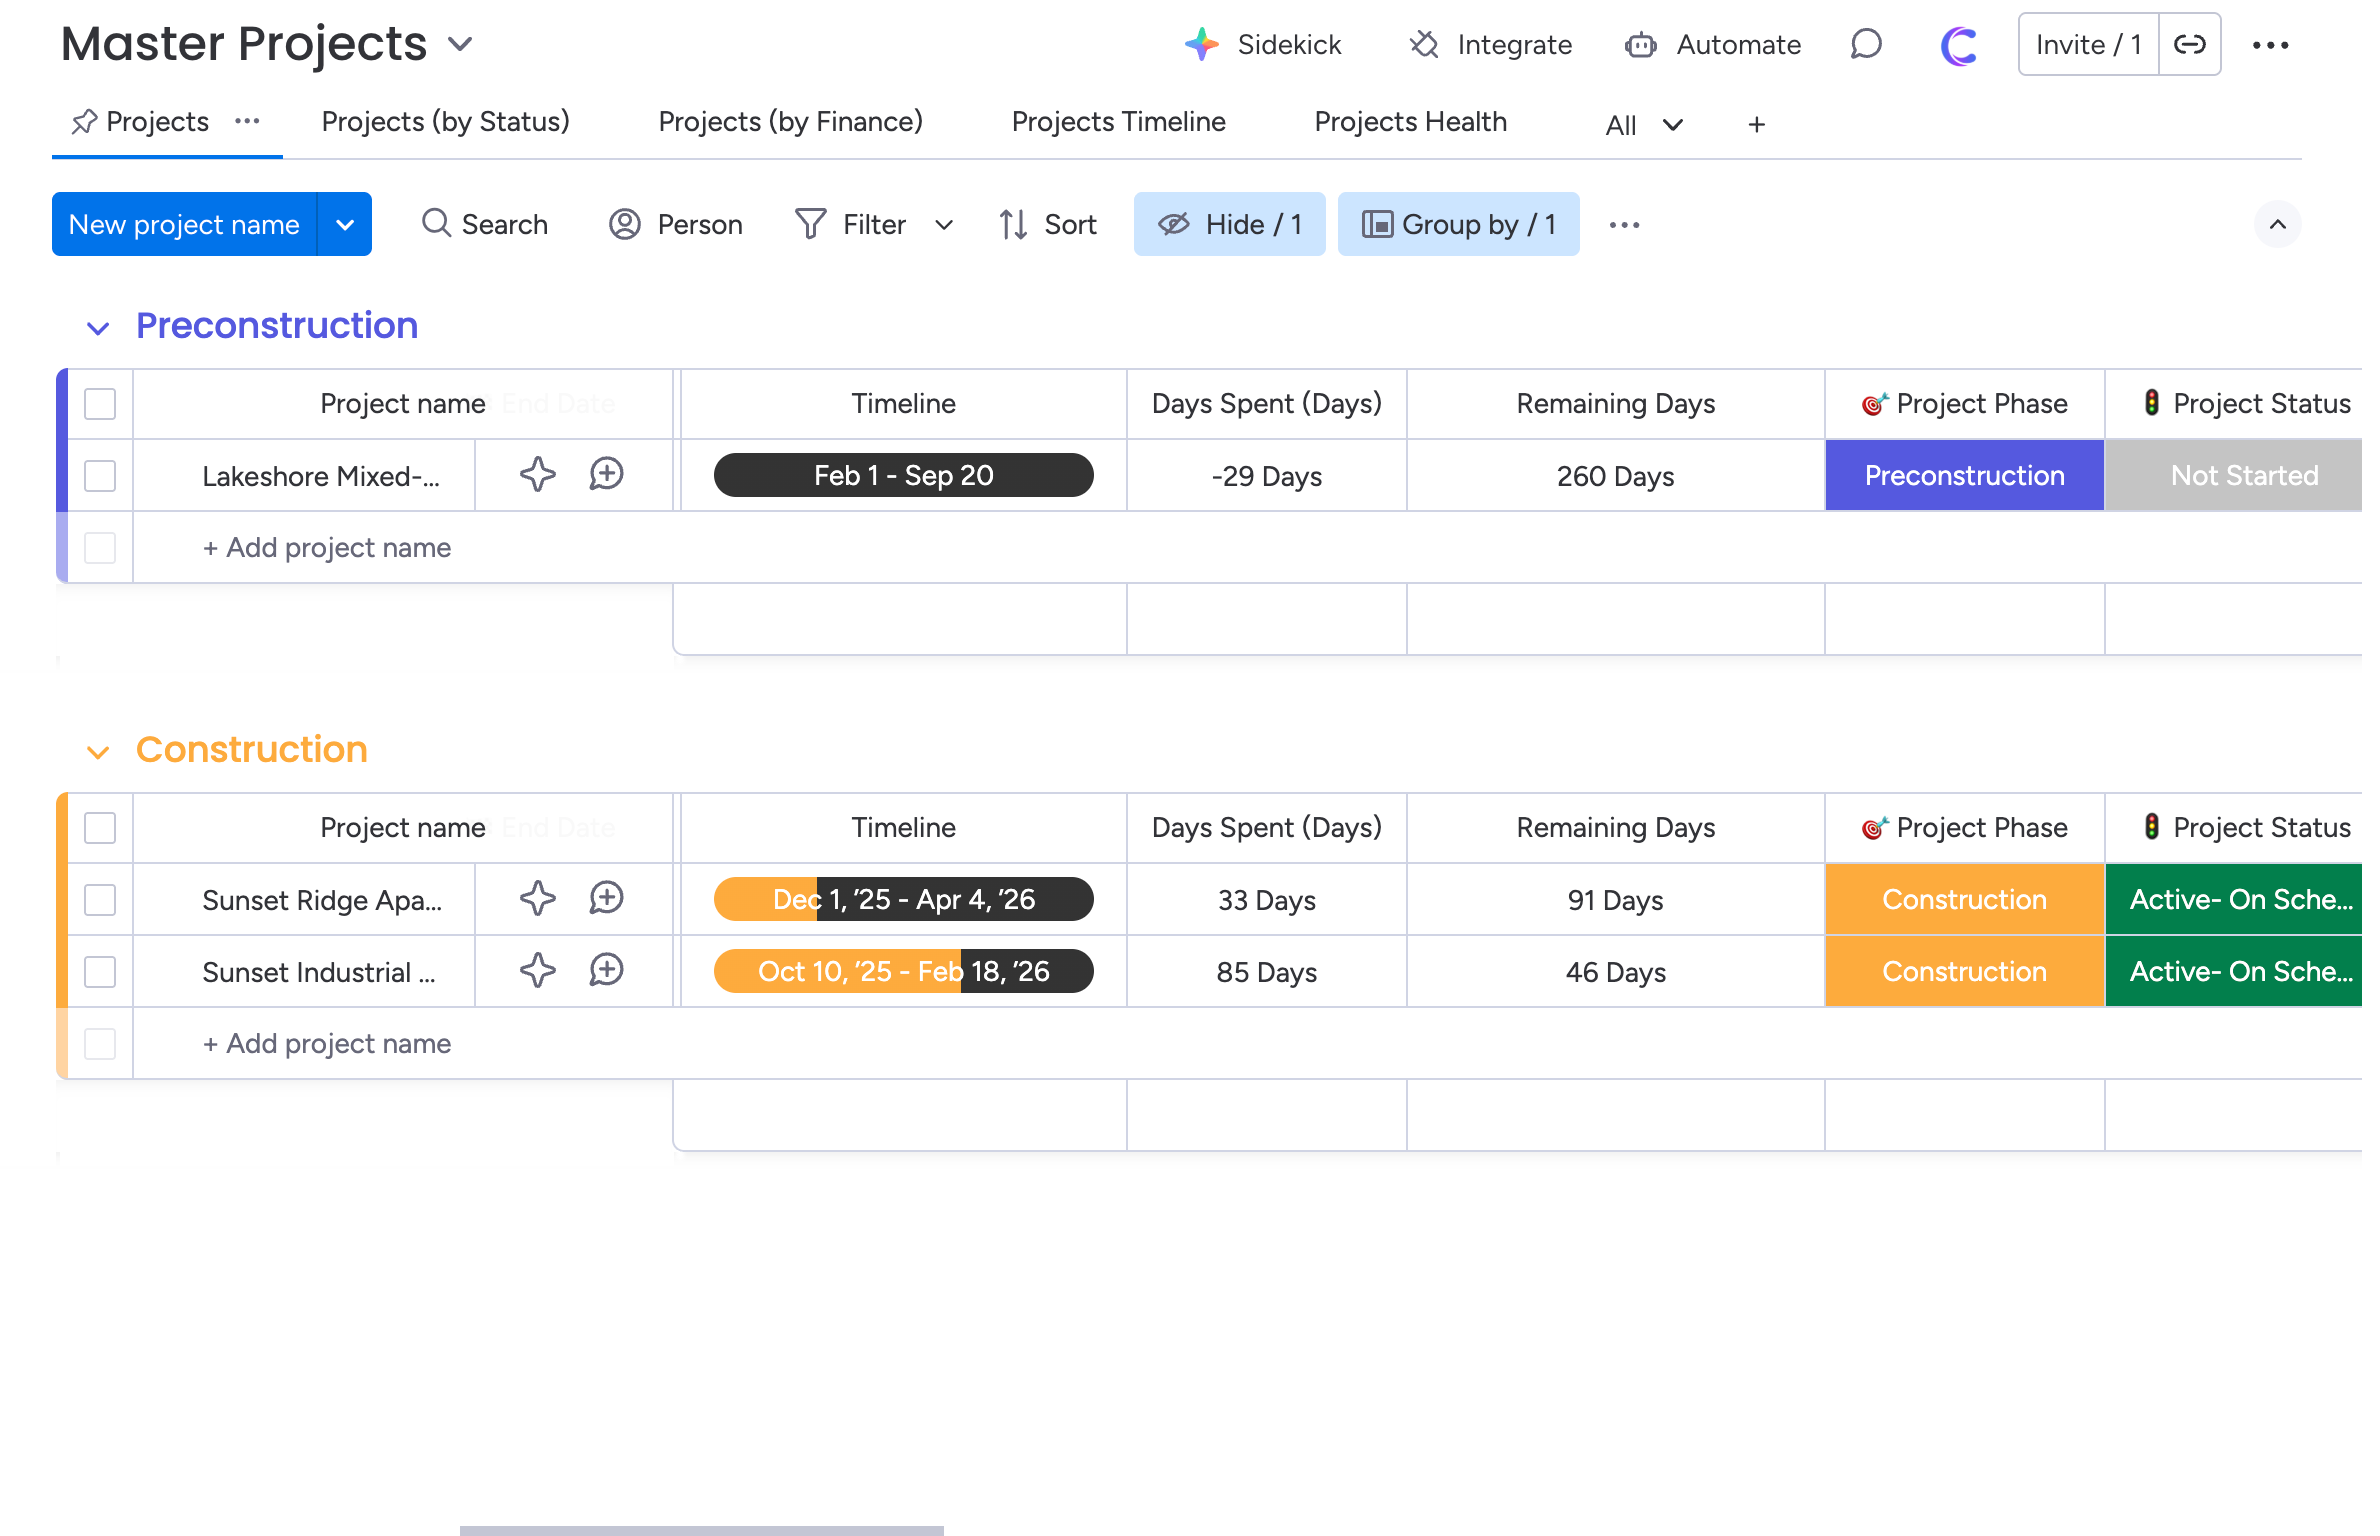
Task: Click the Hide / 1 columns button
Action: point(1229,224)
